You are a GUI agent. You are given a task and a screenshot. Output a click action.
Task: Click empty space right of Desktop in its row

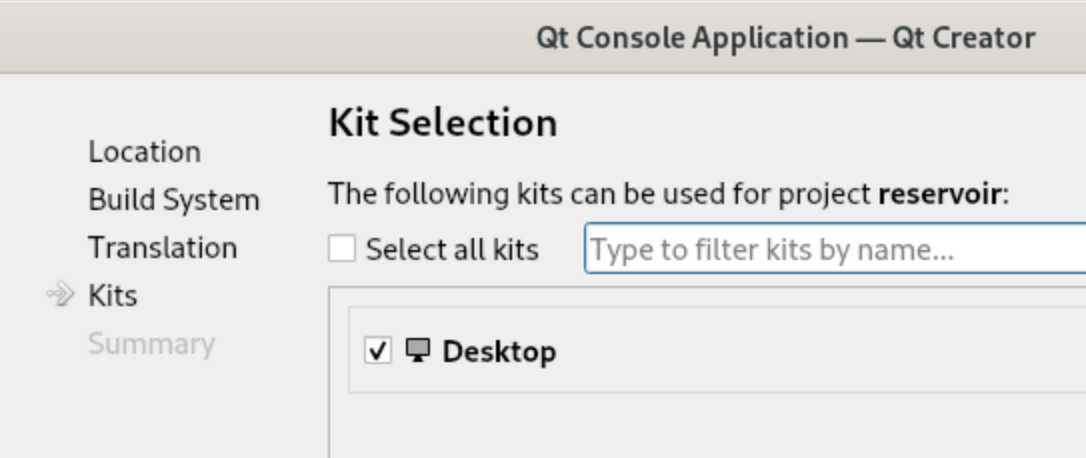pos(800,352)
